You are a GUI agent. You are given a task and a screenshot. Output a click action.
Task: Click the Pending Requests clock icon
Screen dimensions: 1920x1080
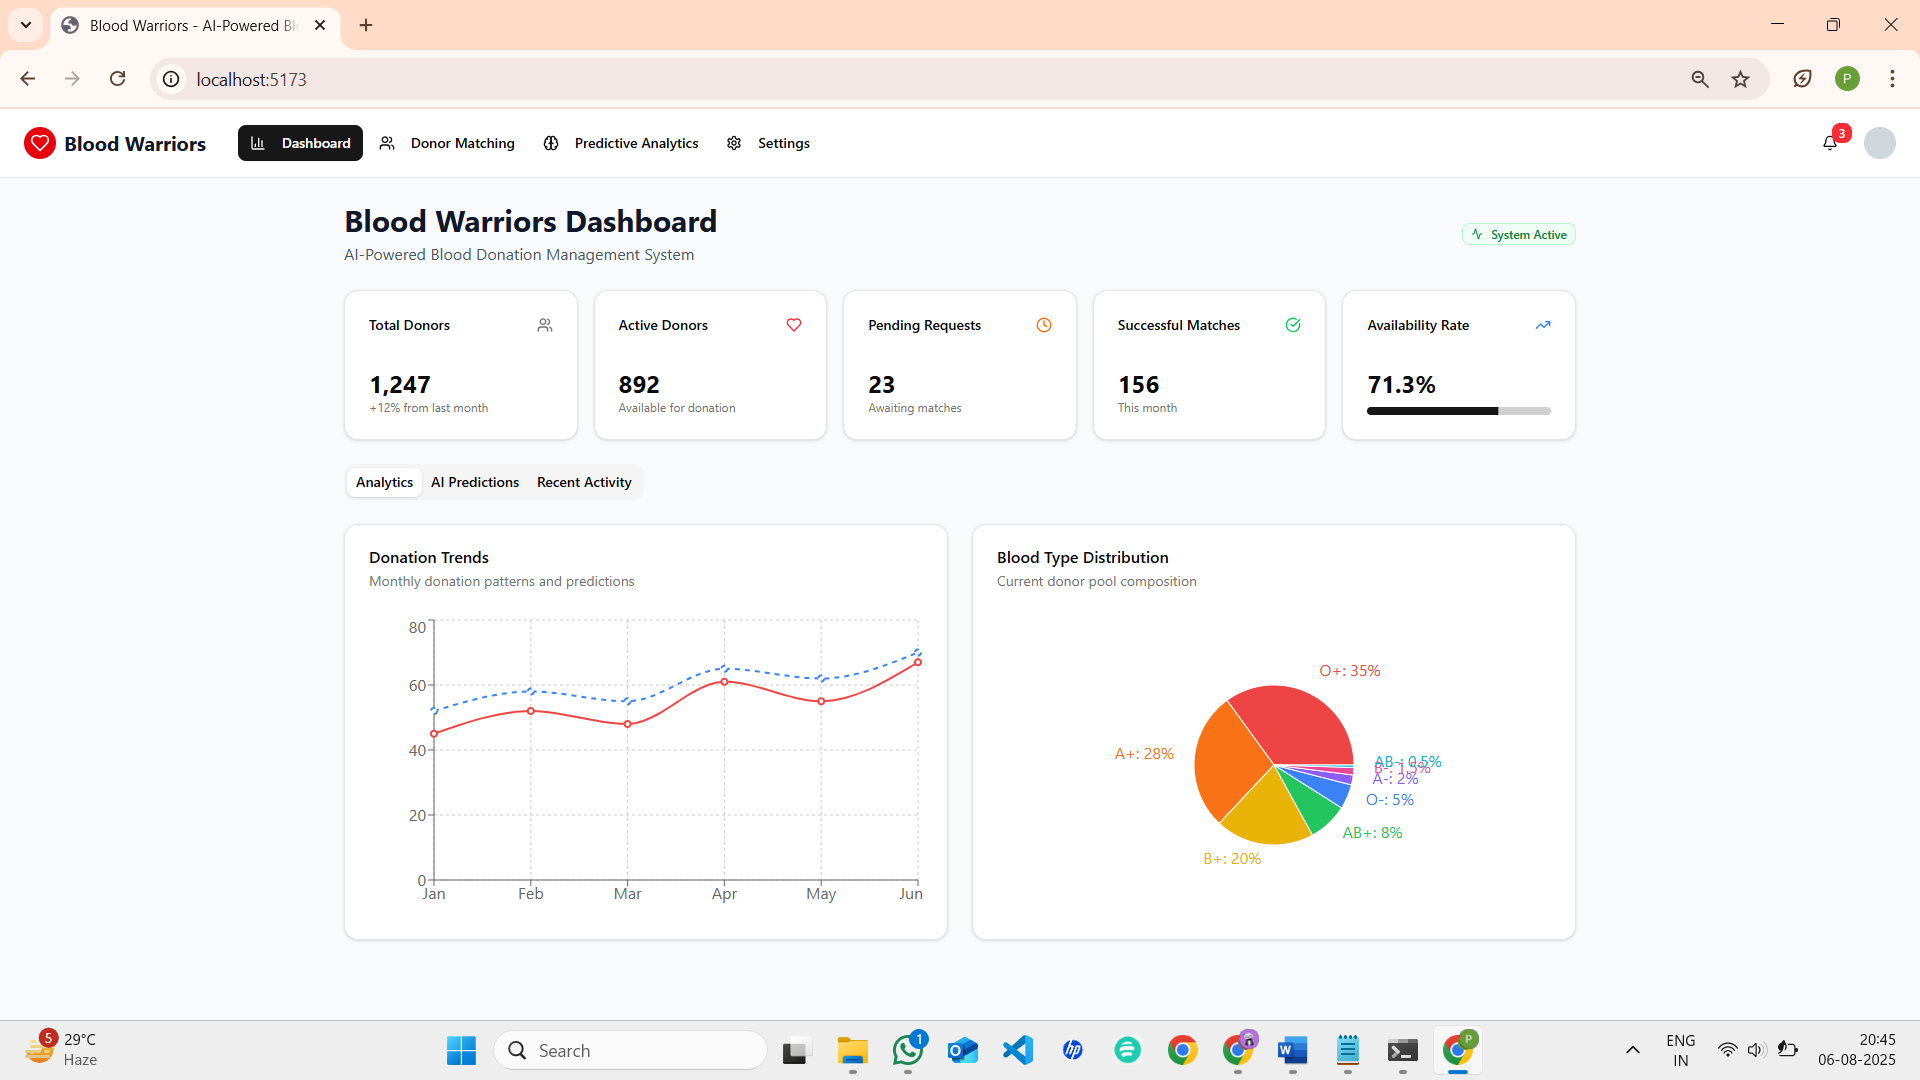[x=1044, y=325]
